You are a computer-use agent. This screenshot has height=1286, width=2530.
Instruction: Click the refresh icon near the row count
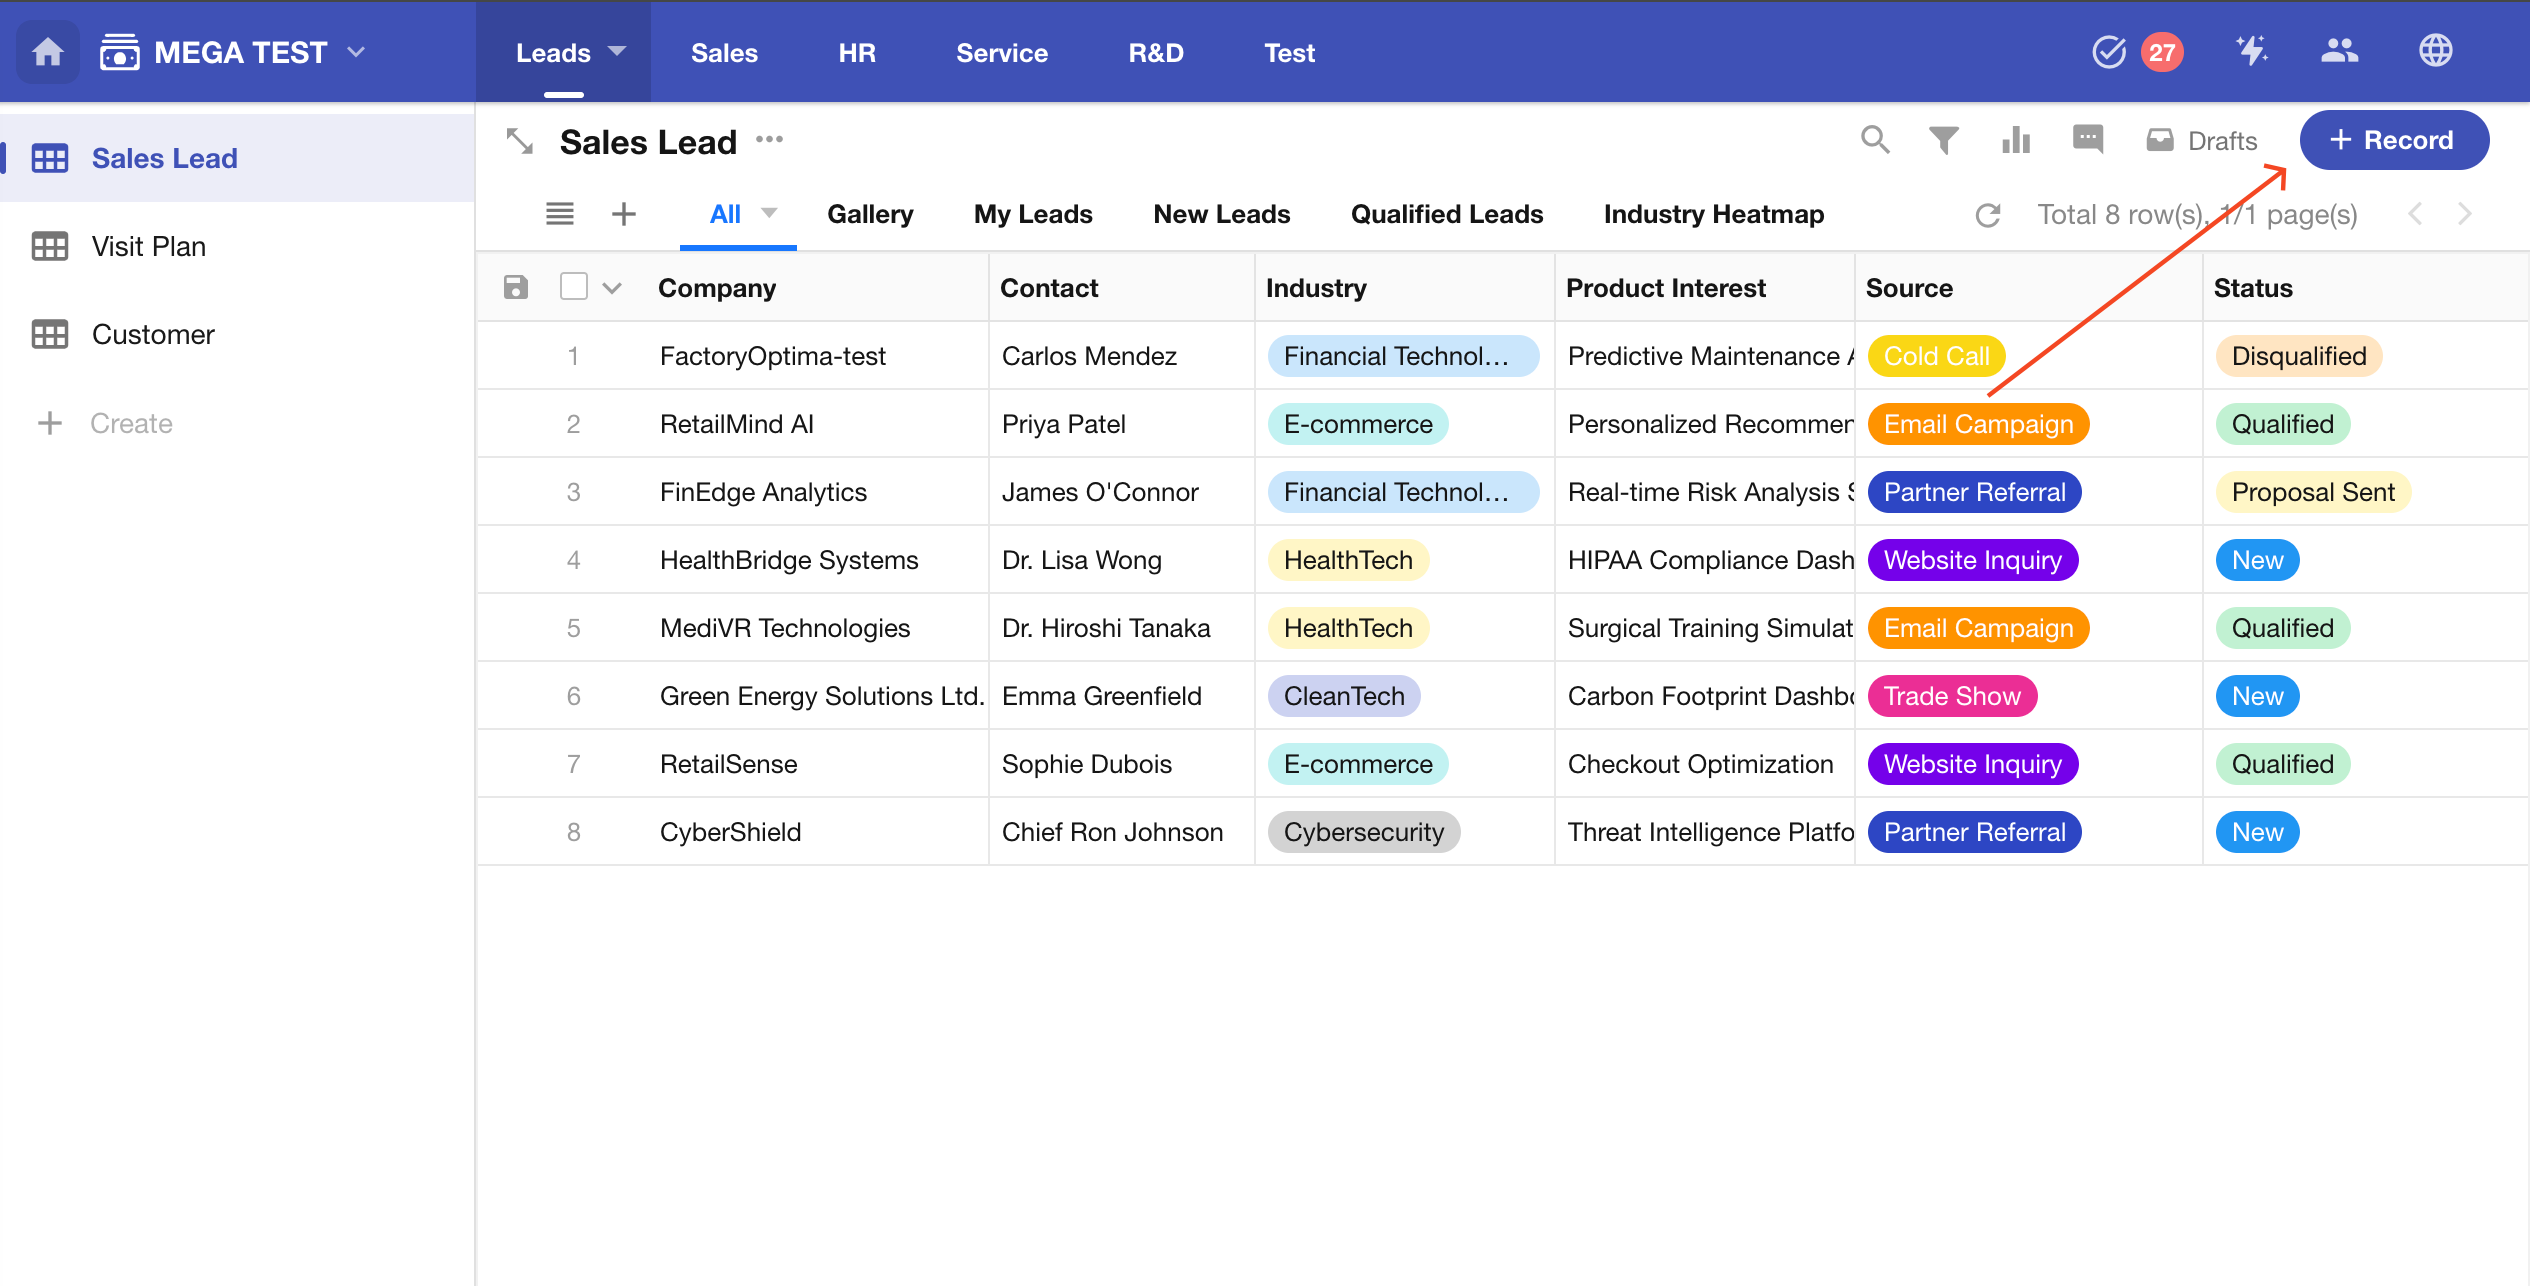pyautogui.click(x=1988, y=215)
